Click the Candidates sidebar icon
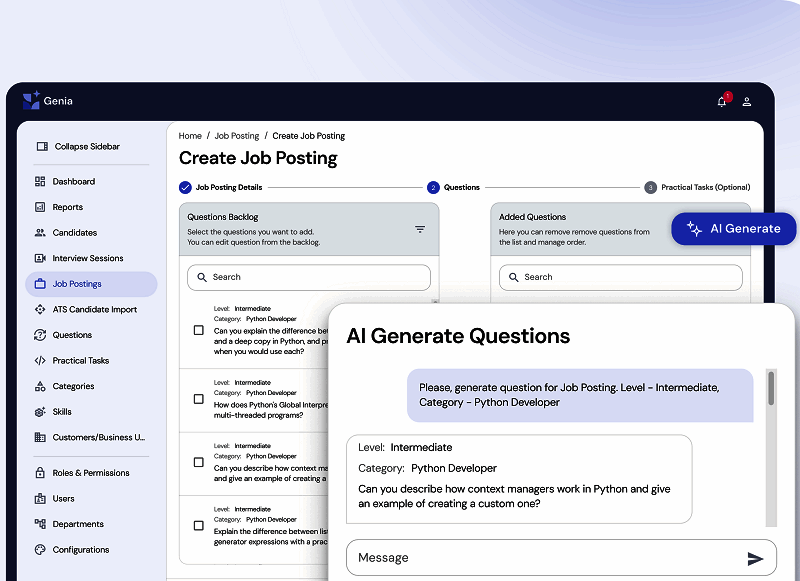The width and height of the screenshot is (800, 581). (39, 232)
